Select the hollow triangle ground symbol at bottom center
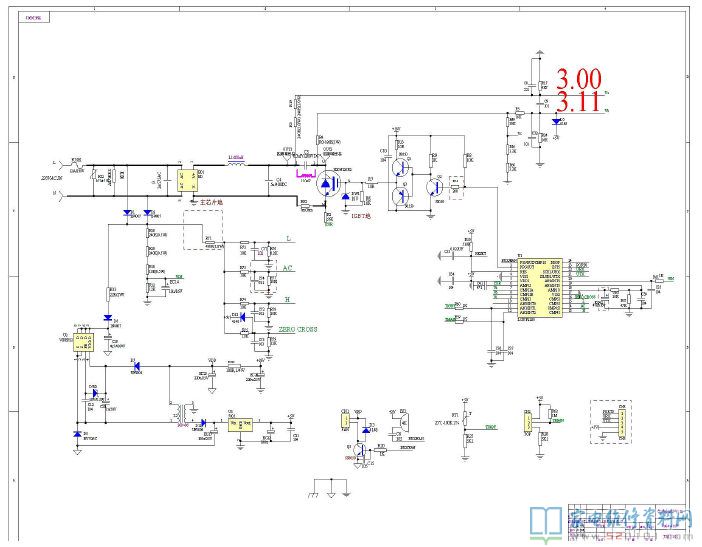 click(x=331, y=495)
